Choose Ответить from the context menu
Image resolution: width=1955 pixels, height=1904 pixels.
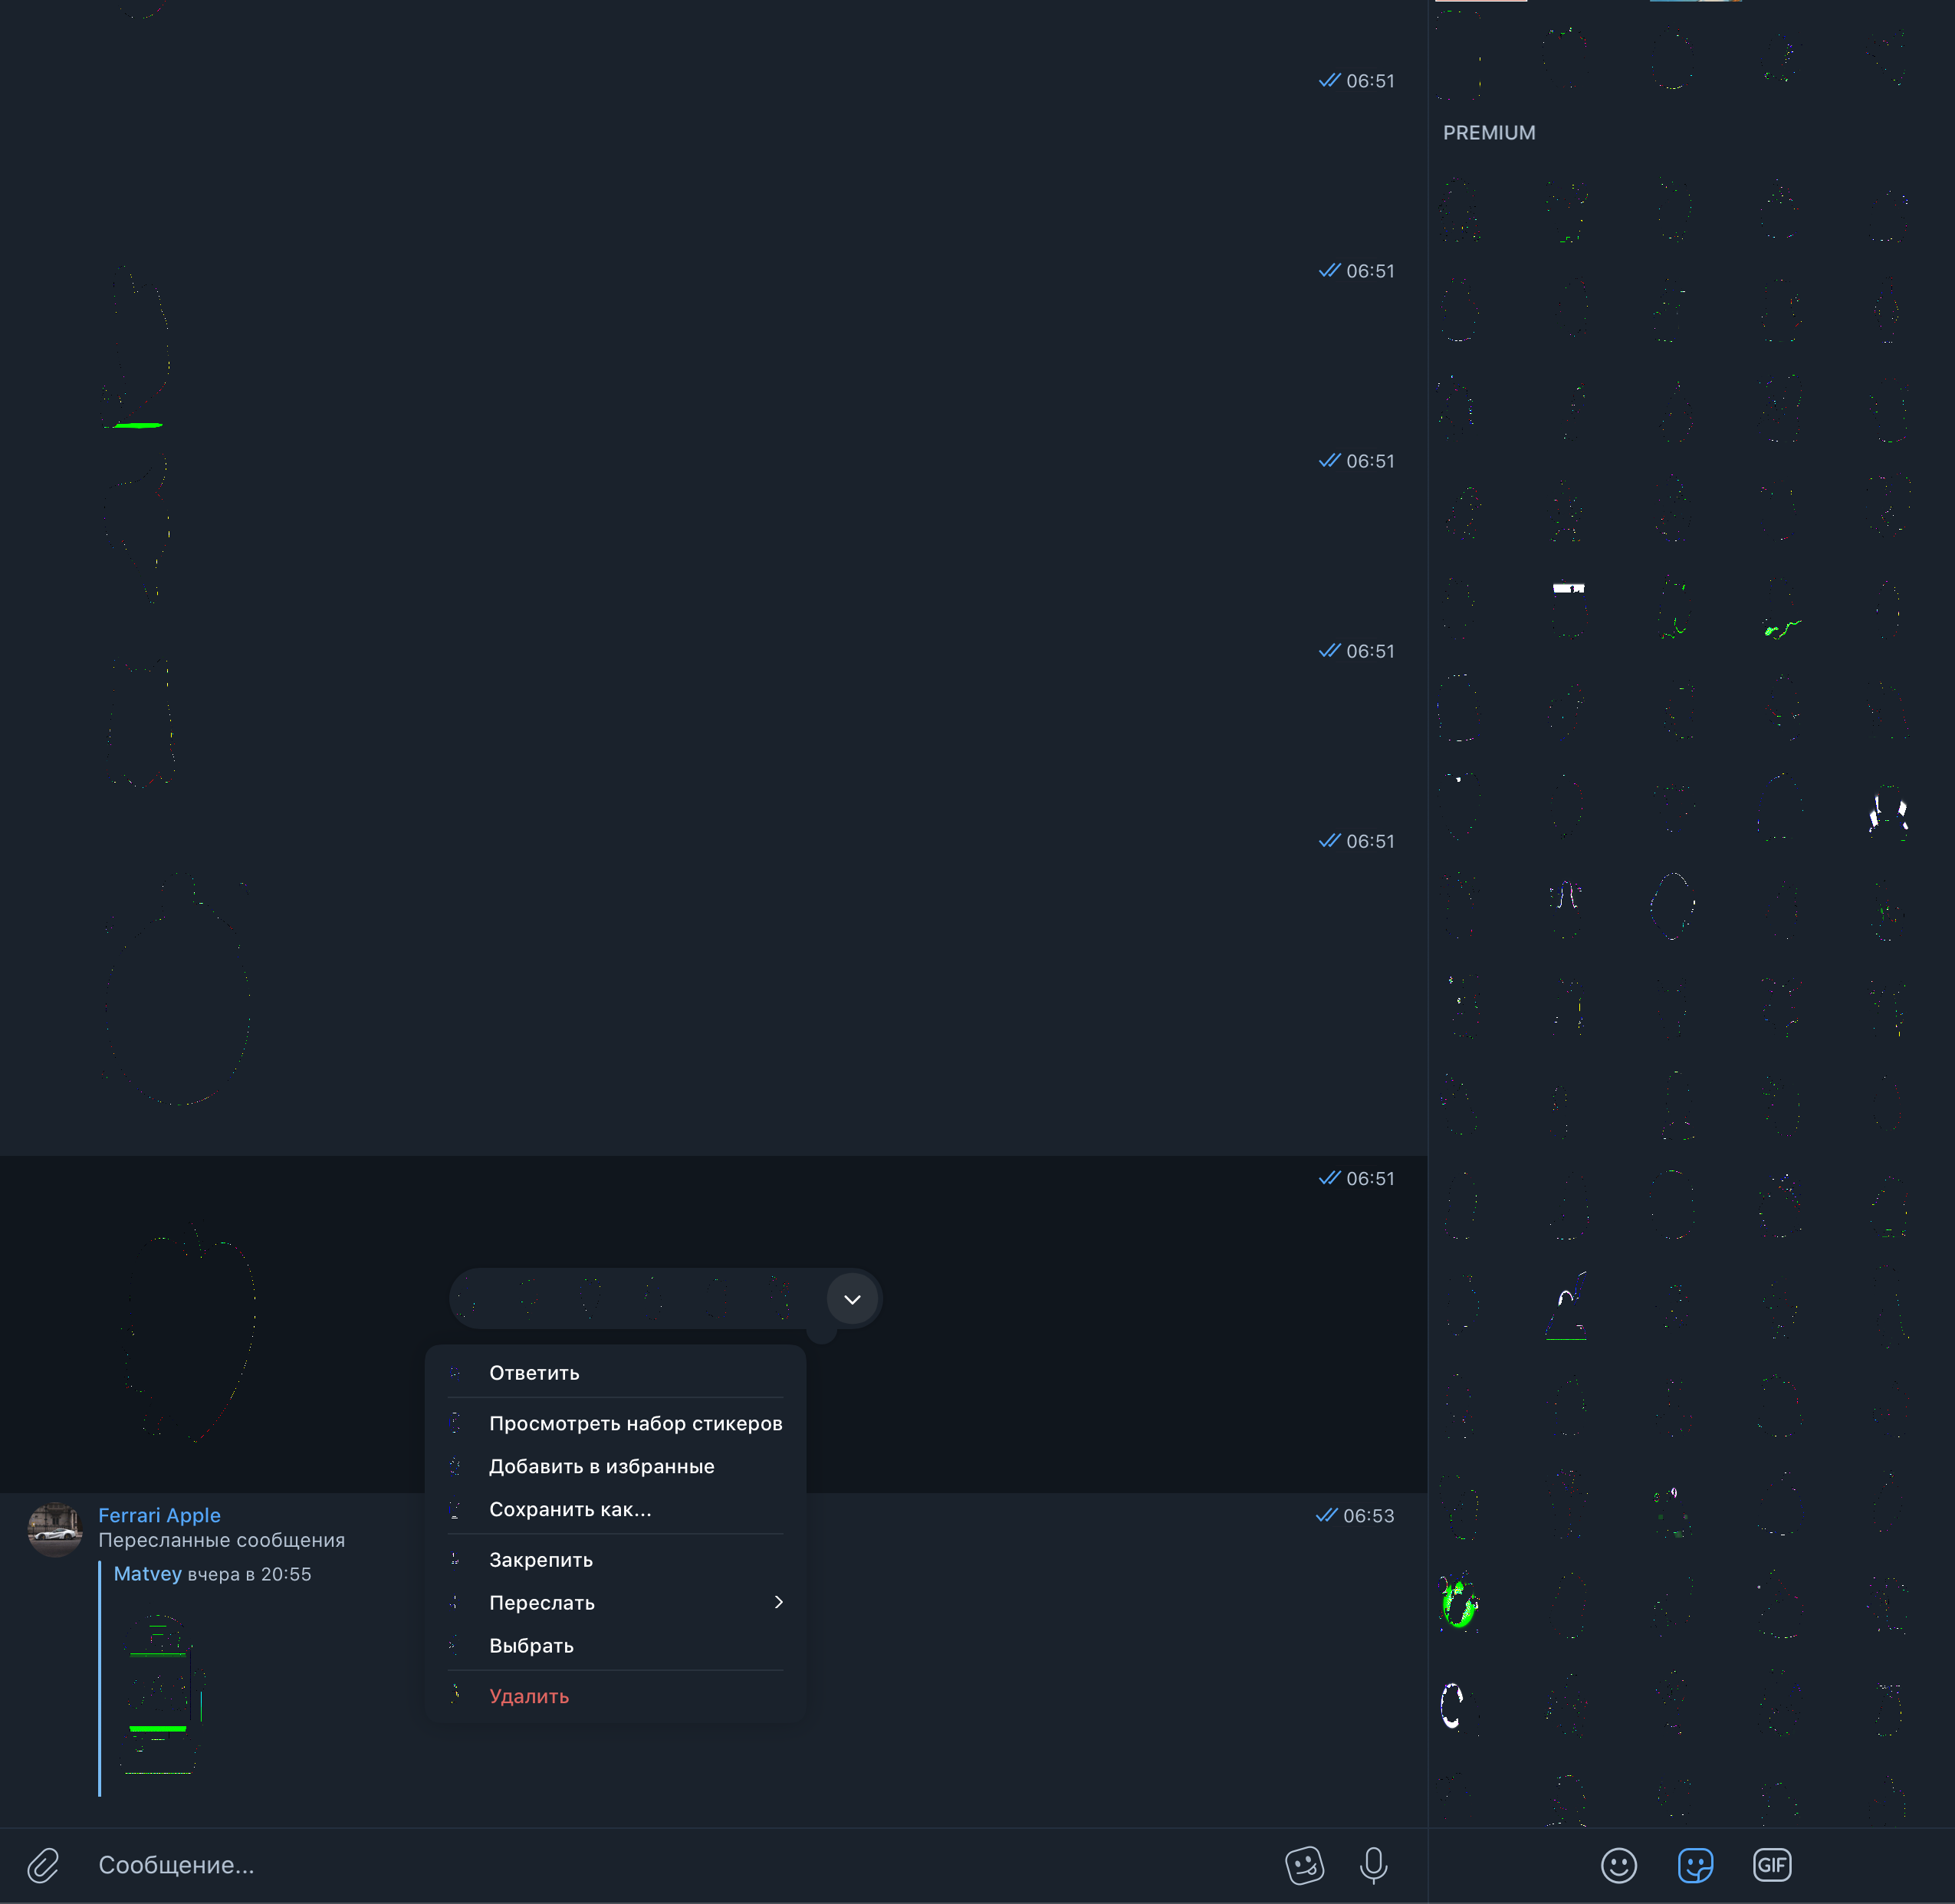coord(534,1373)
